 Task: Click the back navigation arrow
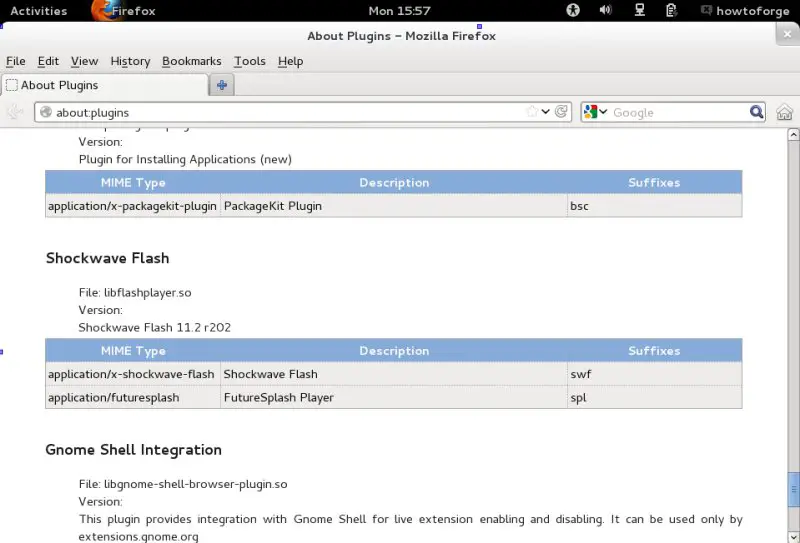tap(15, 112)
